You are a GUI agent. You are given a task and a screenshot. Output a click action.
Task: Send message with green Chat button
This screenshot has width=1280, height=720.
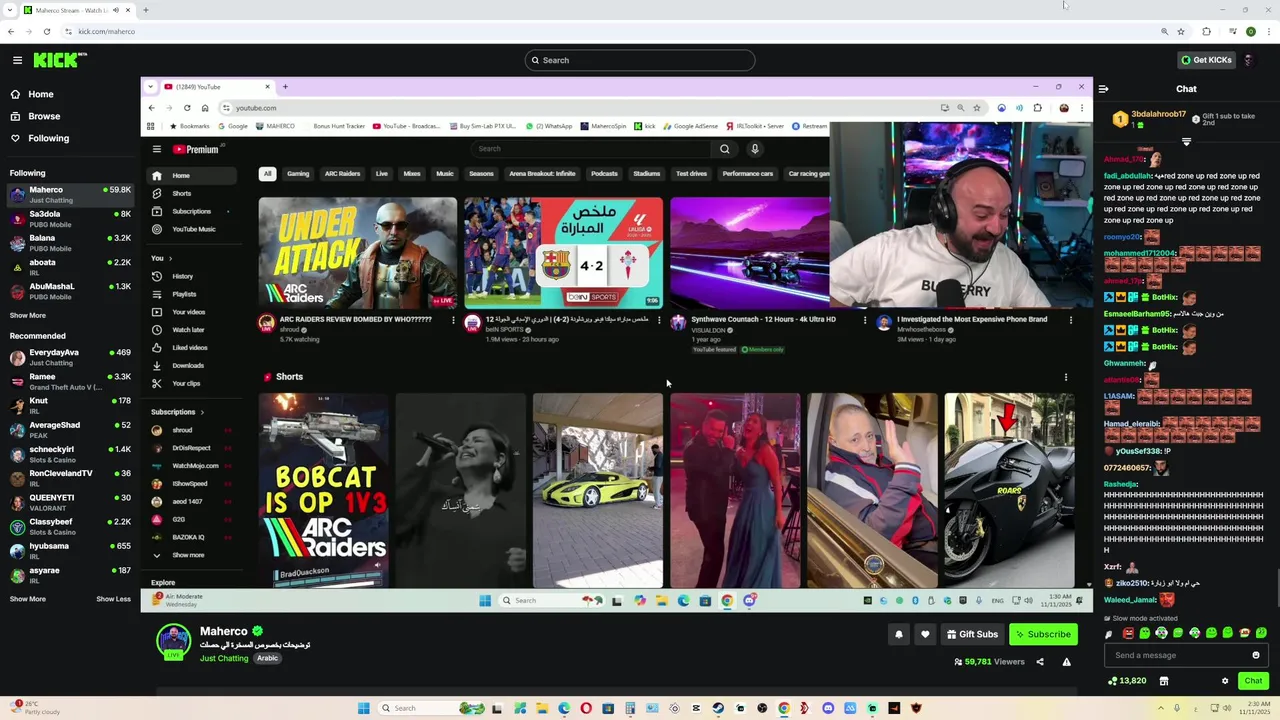(x=1253, y=681)
